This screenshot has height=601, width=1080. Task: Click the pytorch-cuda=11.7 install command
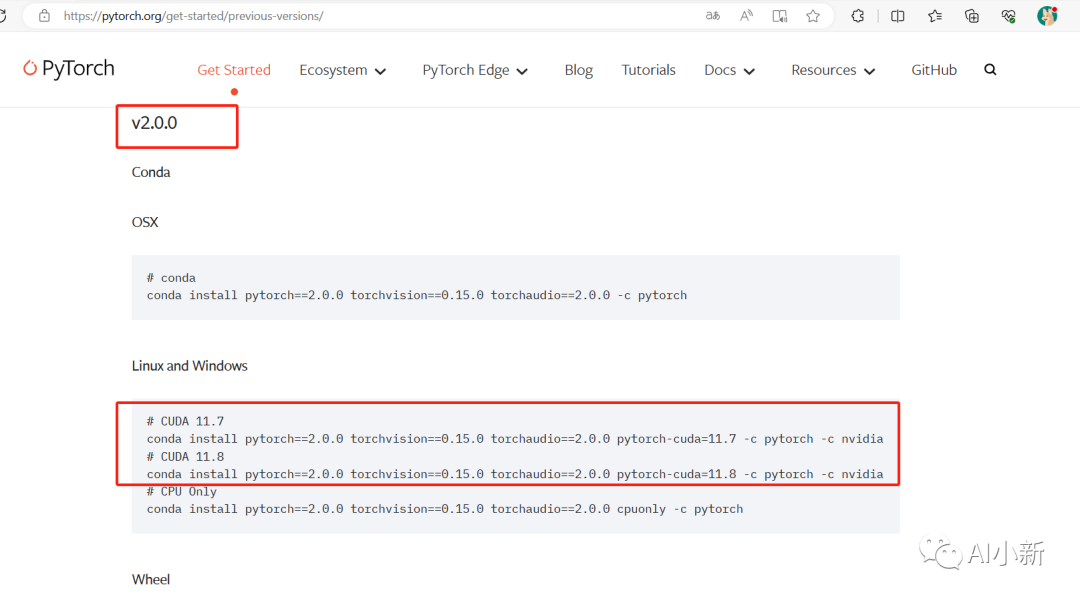point(515,439)
